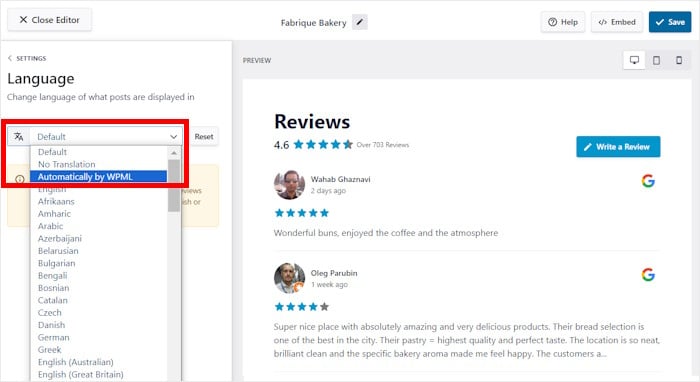Click the Fabrique Bakery feed title
700x382 pixels.
click(313, 23)
